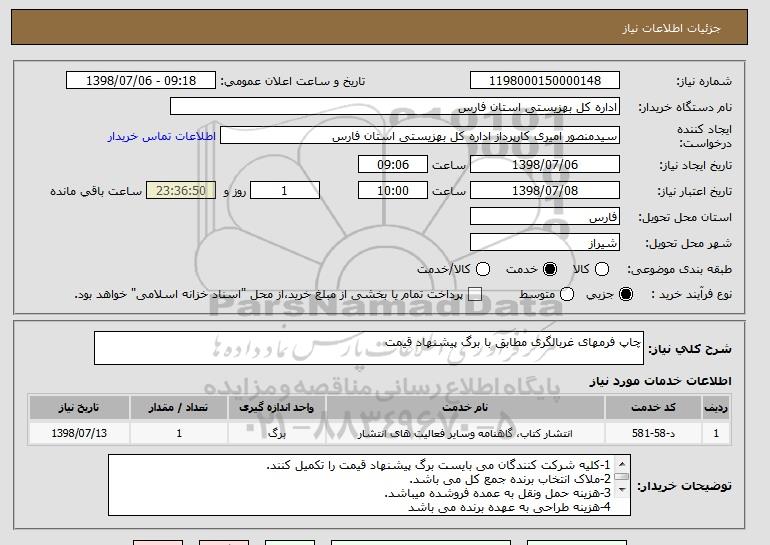Click the public announcement date-time field
770x545 pixels.
tap(141, 81)
